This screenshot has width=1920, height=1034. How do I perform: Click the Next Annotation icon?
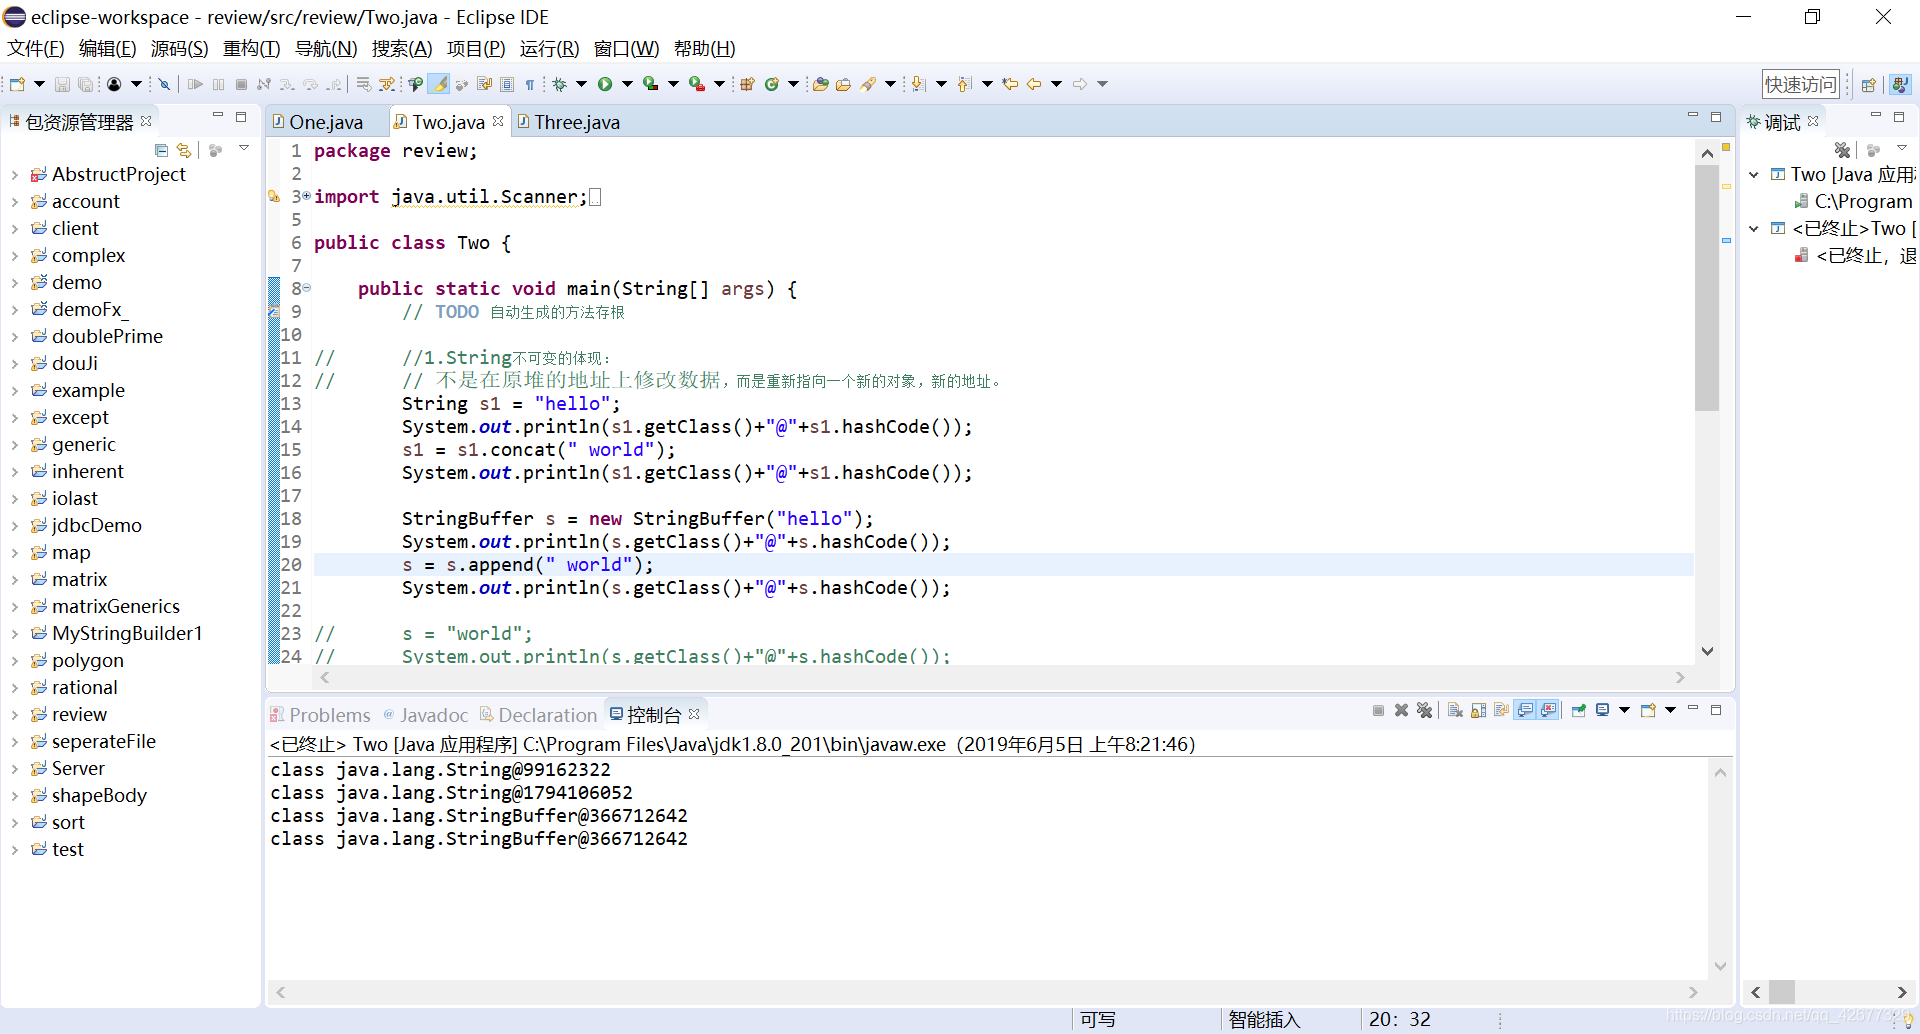click(x=919, y=84)
